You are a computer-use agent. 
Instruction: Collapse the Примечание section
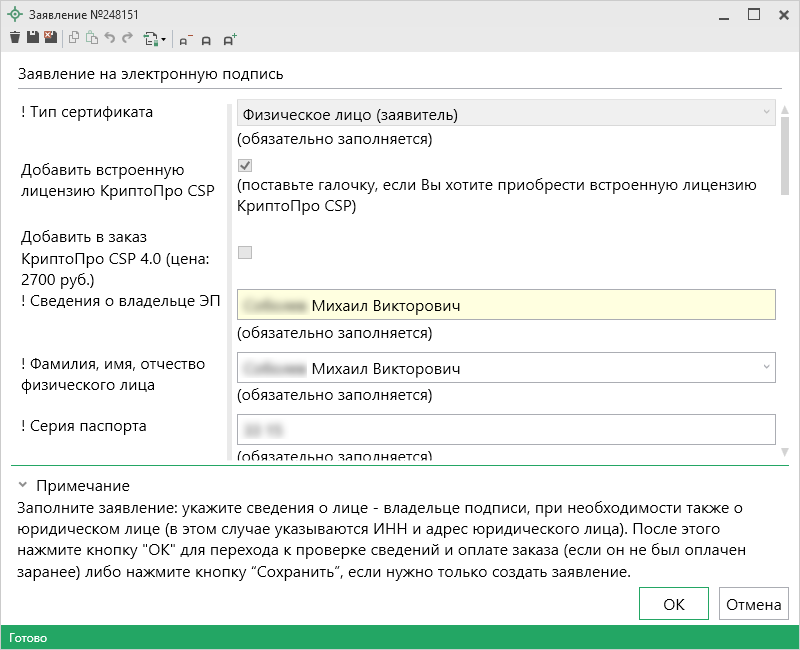[21, 486]
